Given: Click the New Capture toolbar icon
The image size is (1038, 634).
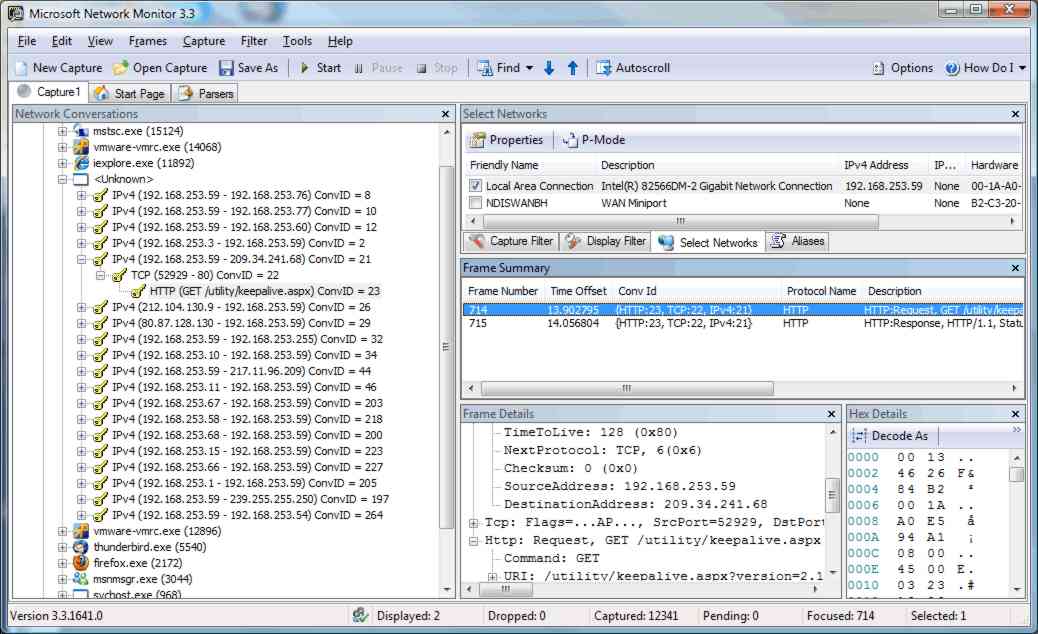Looking at the screenshot, I should click(x=22, y=68).
